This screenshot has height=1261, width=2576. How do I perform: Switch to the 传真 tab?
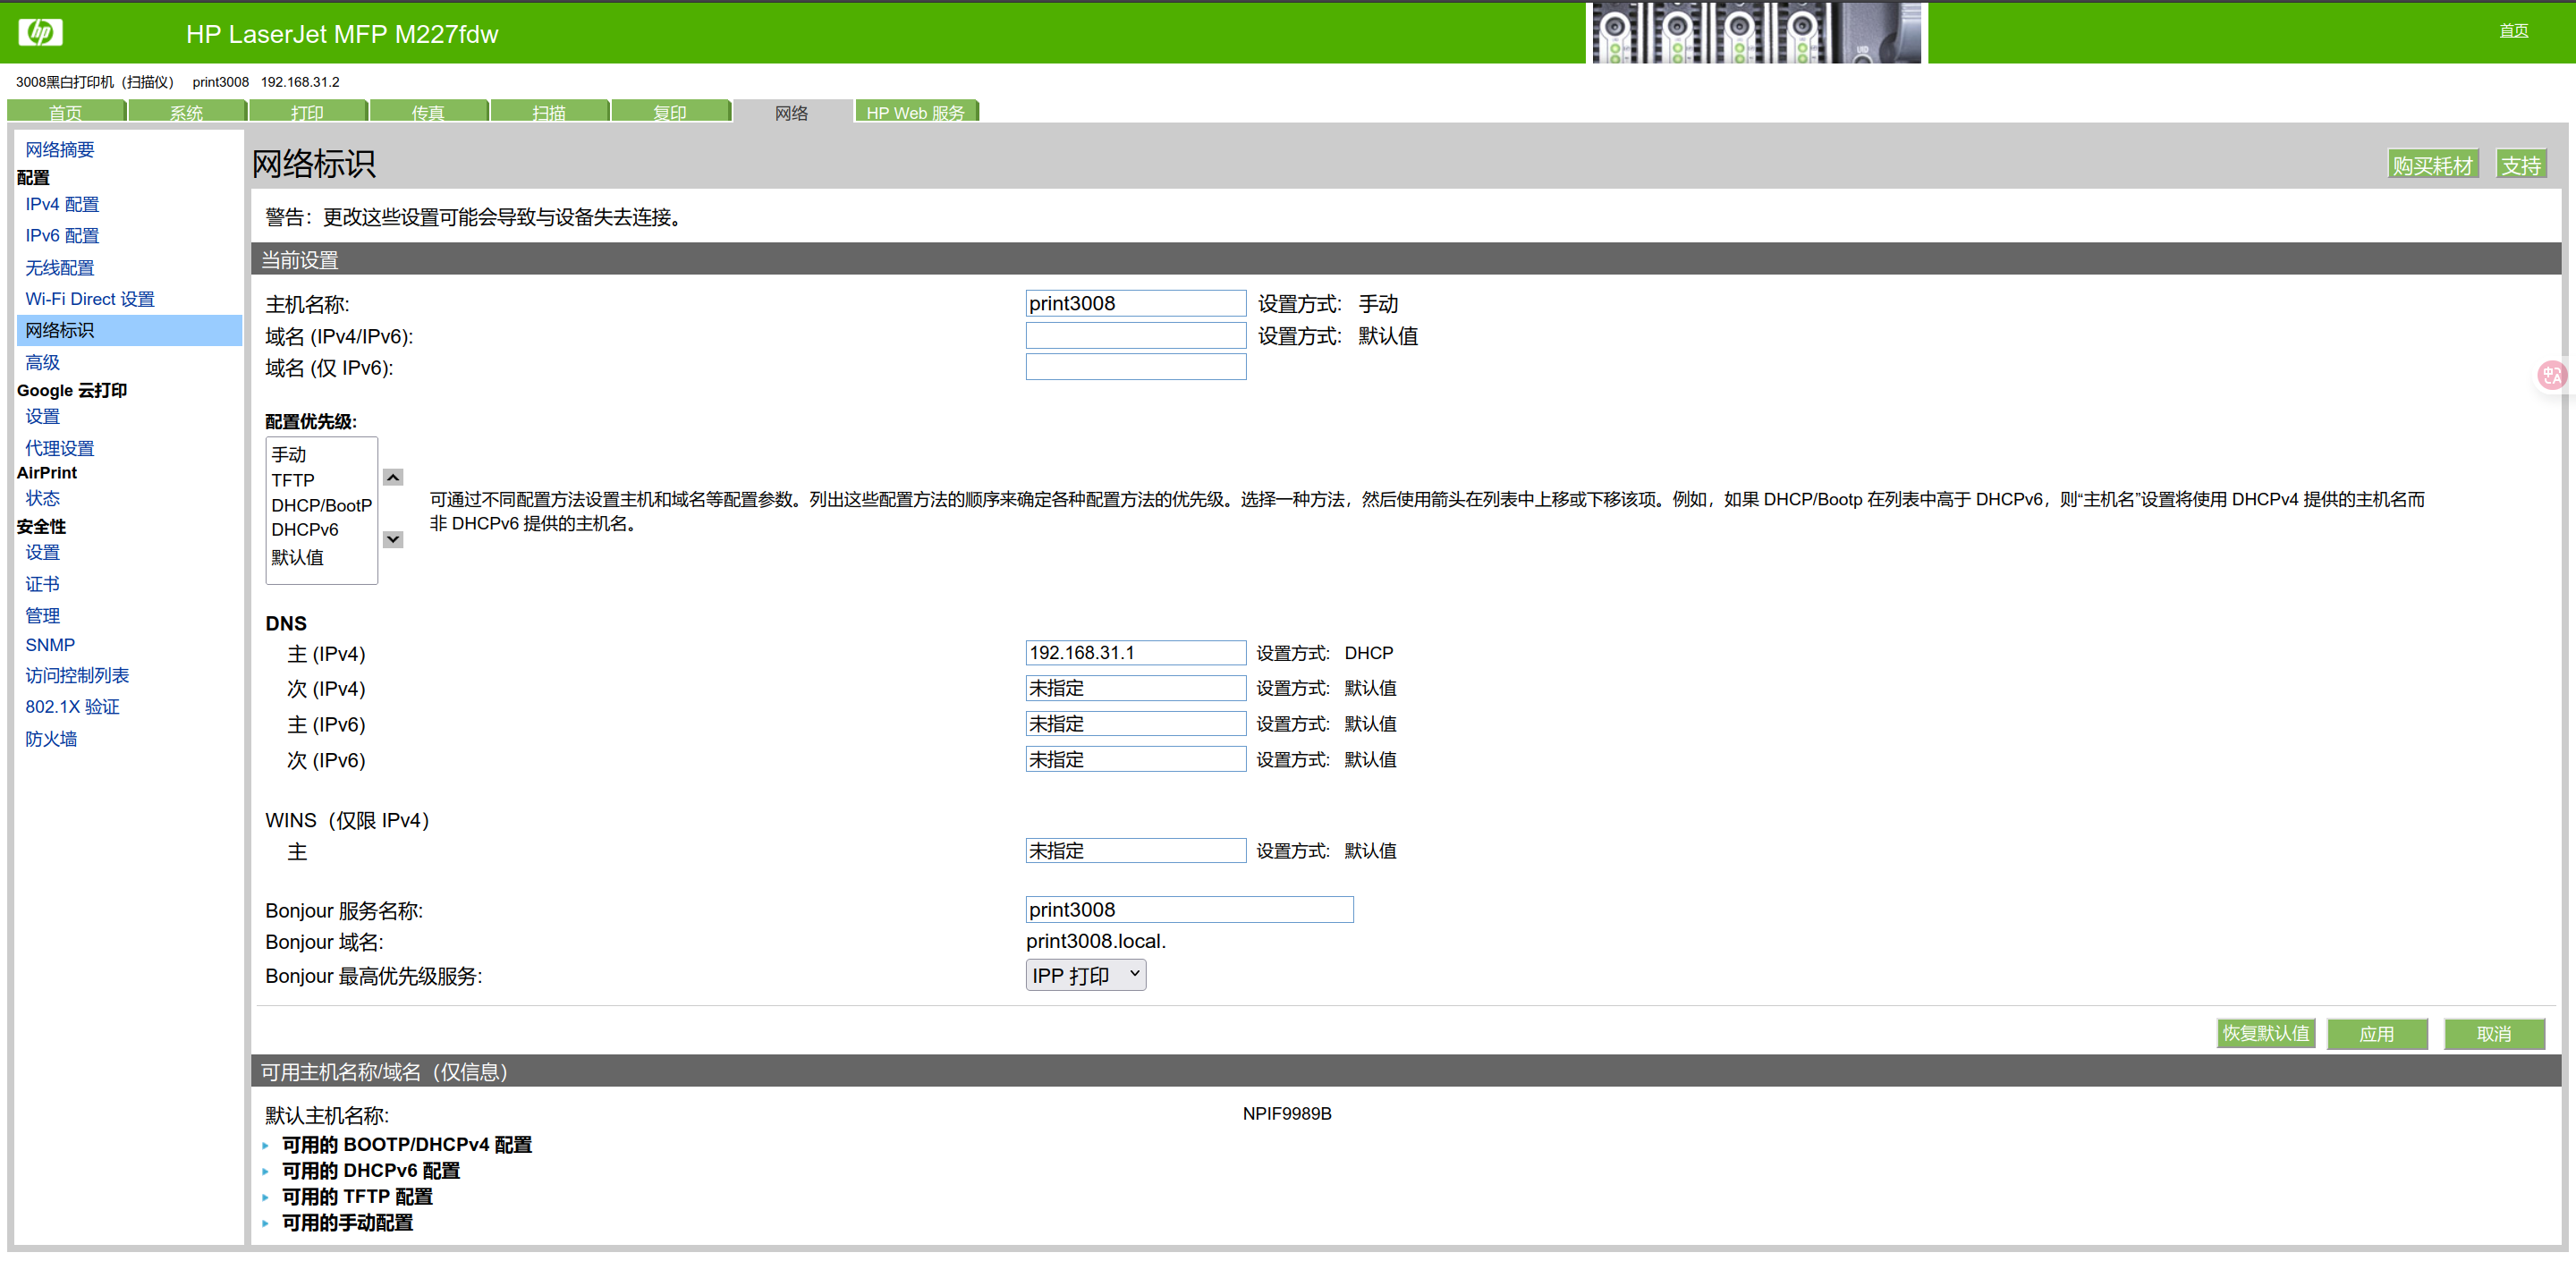pos(428,112)
